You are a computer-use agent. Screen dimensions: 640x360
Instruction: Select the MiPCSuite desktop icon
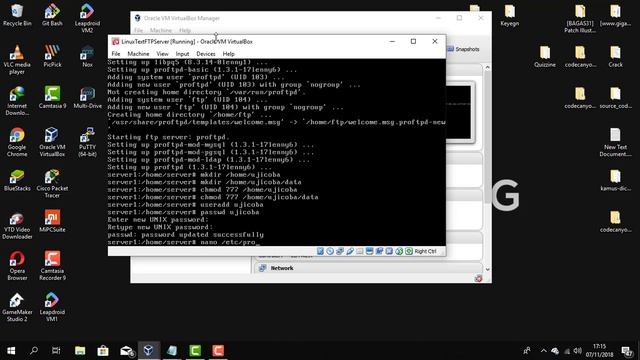pyautogui.click(x=52, y=222)
